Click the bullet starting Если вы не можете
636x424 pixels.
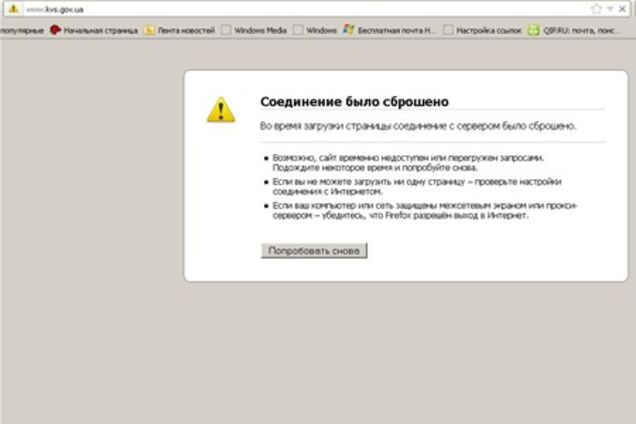click(417, 186)
